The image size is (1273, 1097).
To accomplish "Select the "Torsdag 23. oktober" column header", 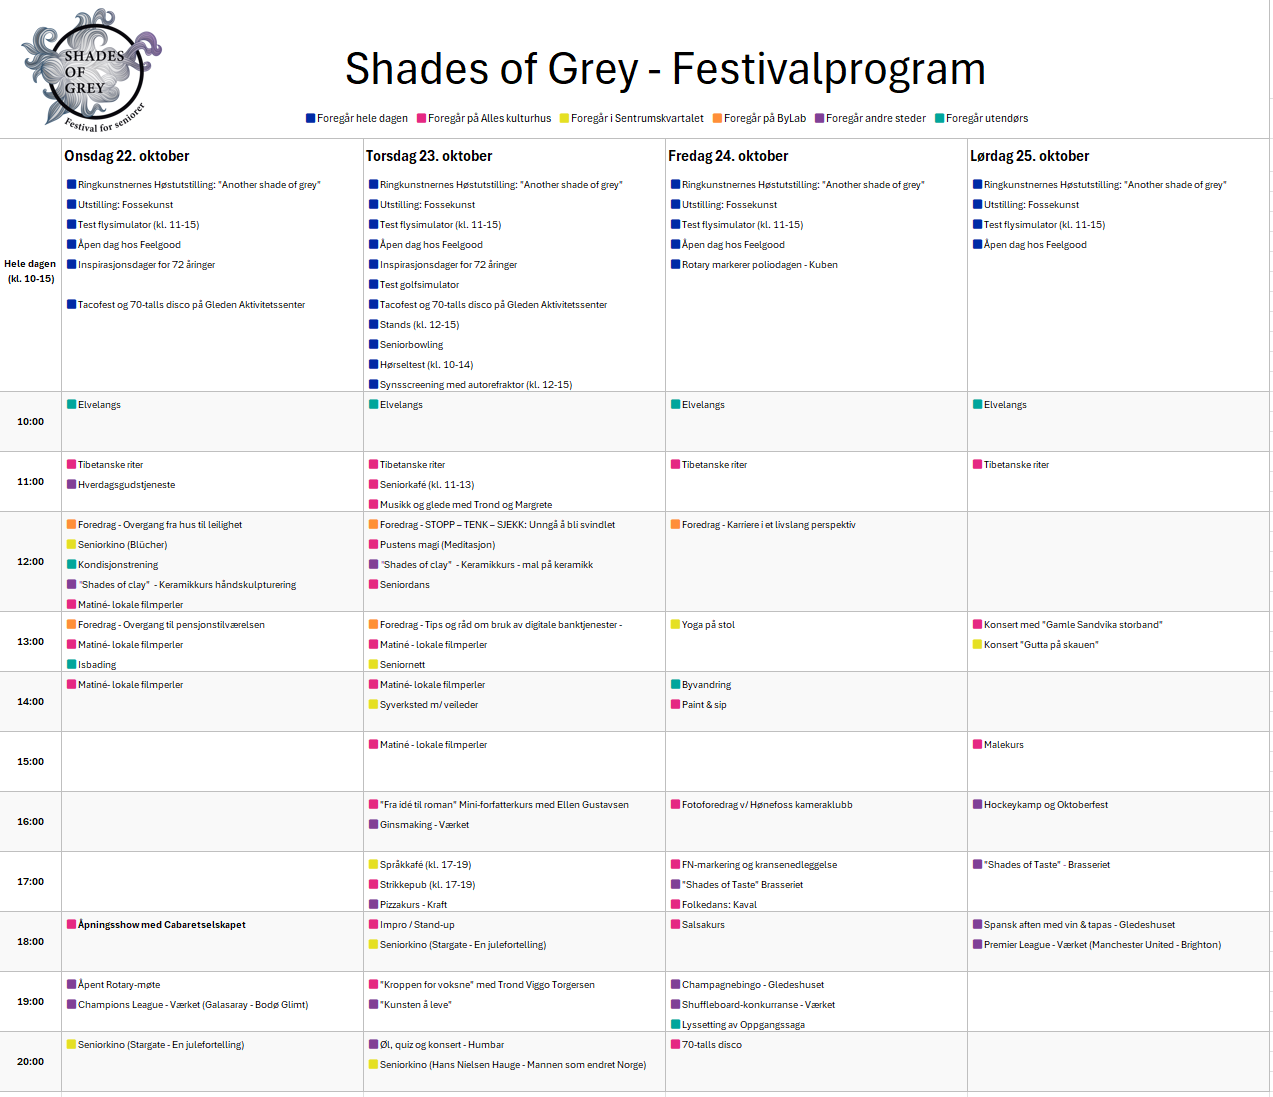I will 429,156.
